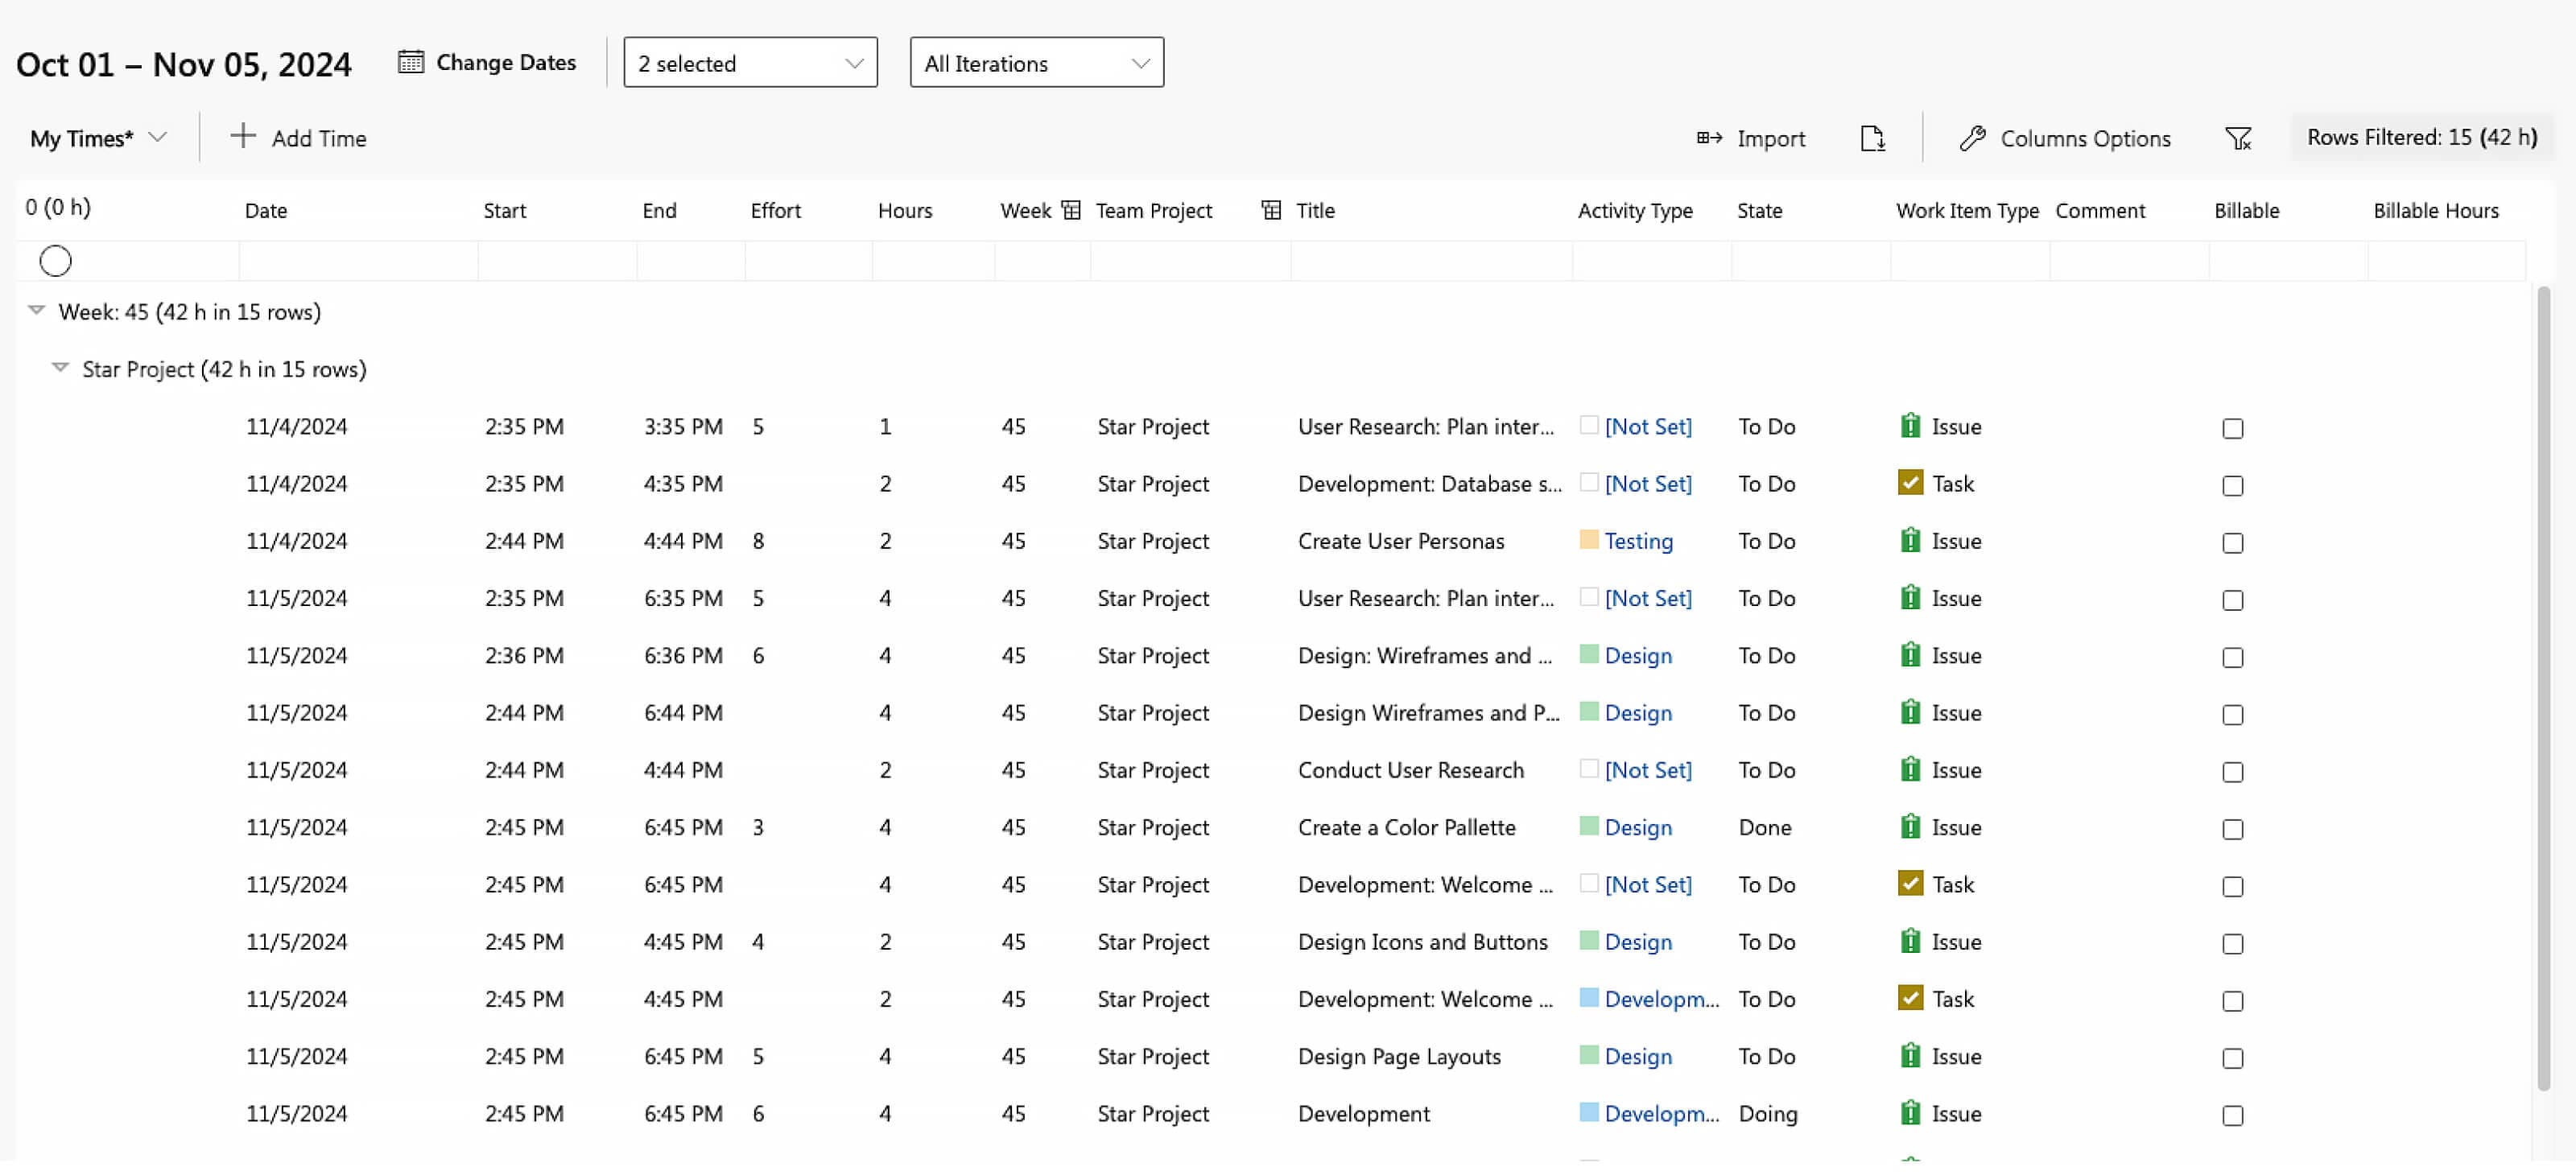
Task: Click Issue icon in the Doing Development row
Action: (1910, 1113)
